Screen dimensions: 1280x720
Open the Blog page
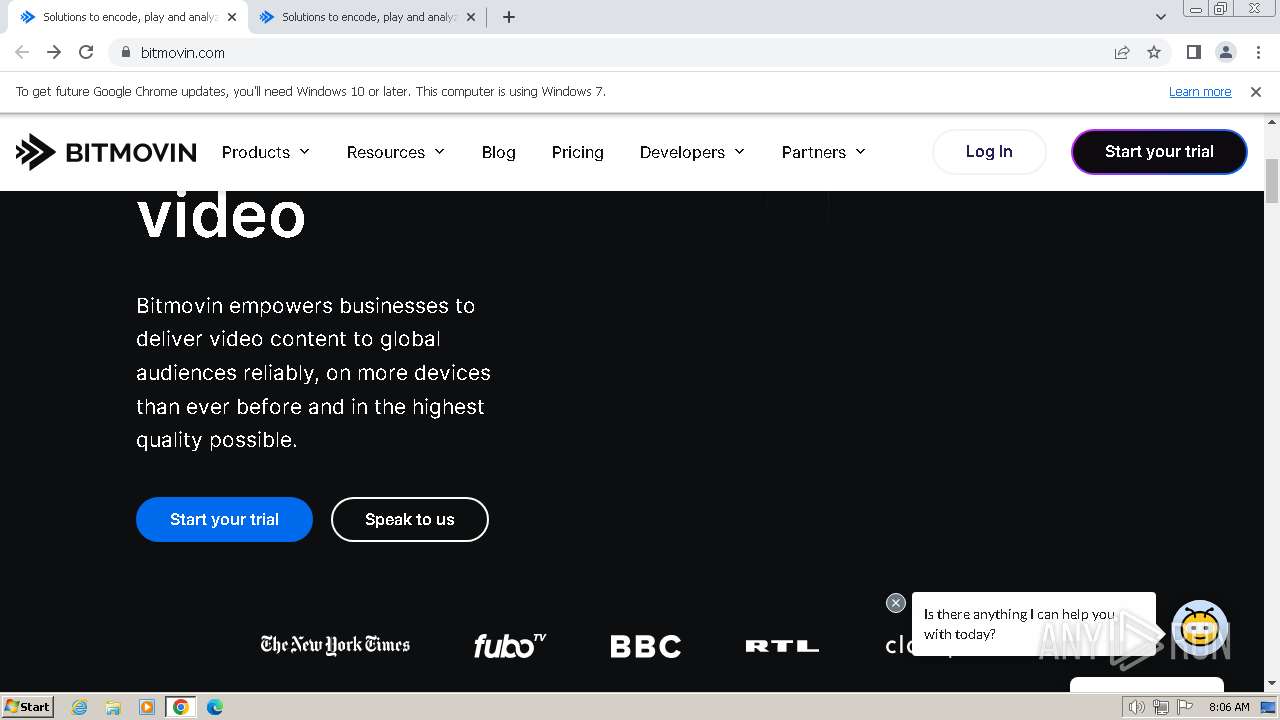coord(498,152)
